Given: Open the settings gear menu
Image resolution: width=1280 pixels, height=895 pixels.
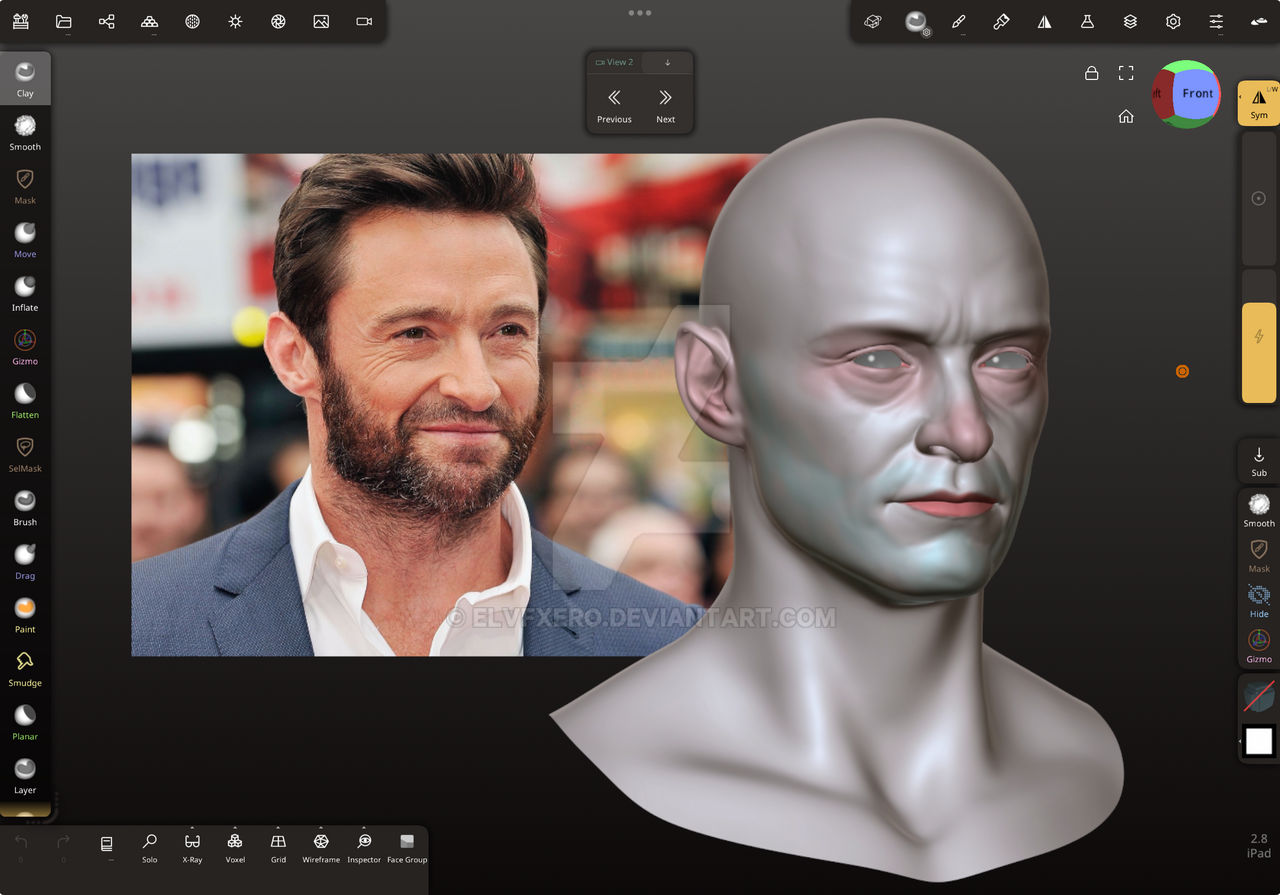Looking at the screenshot, I should pos(1173,21).
